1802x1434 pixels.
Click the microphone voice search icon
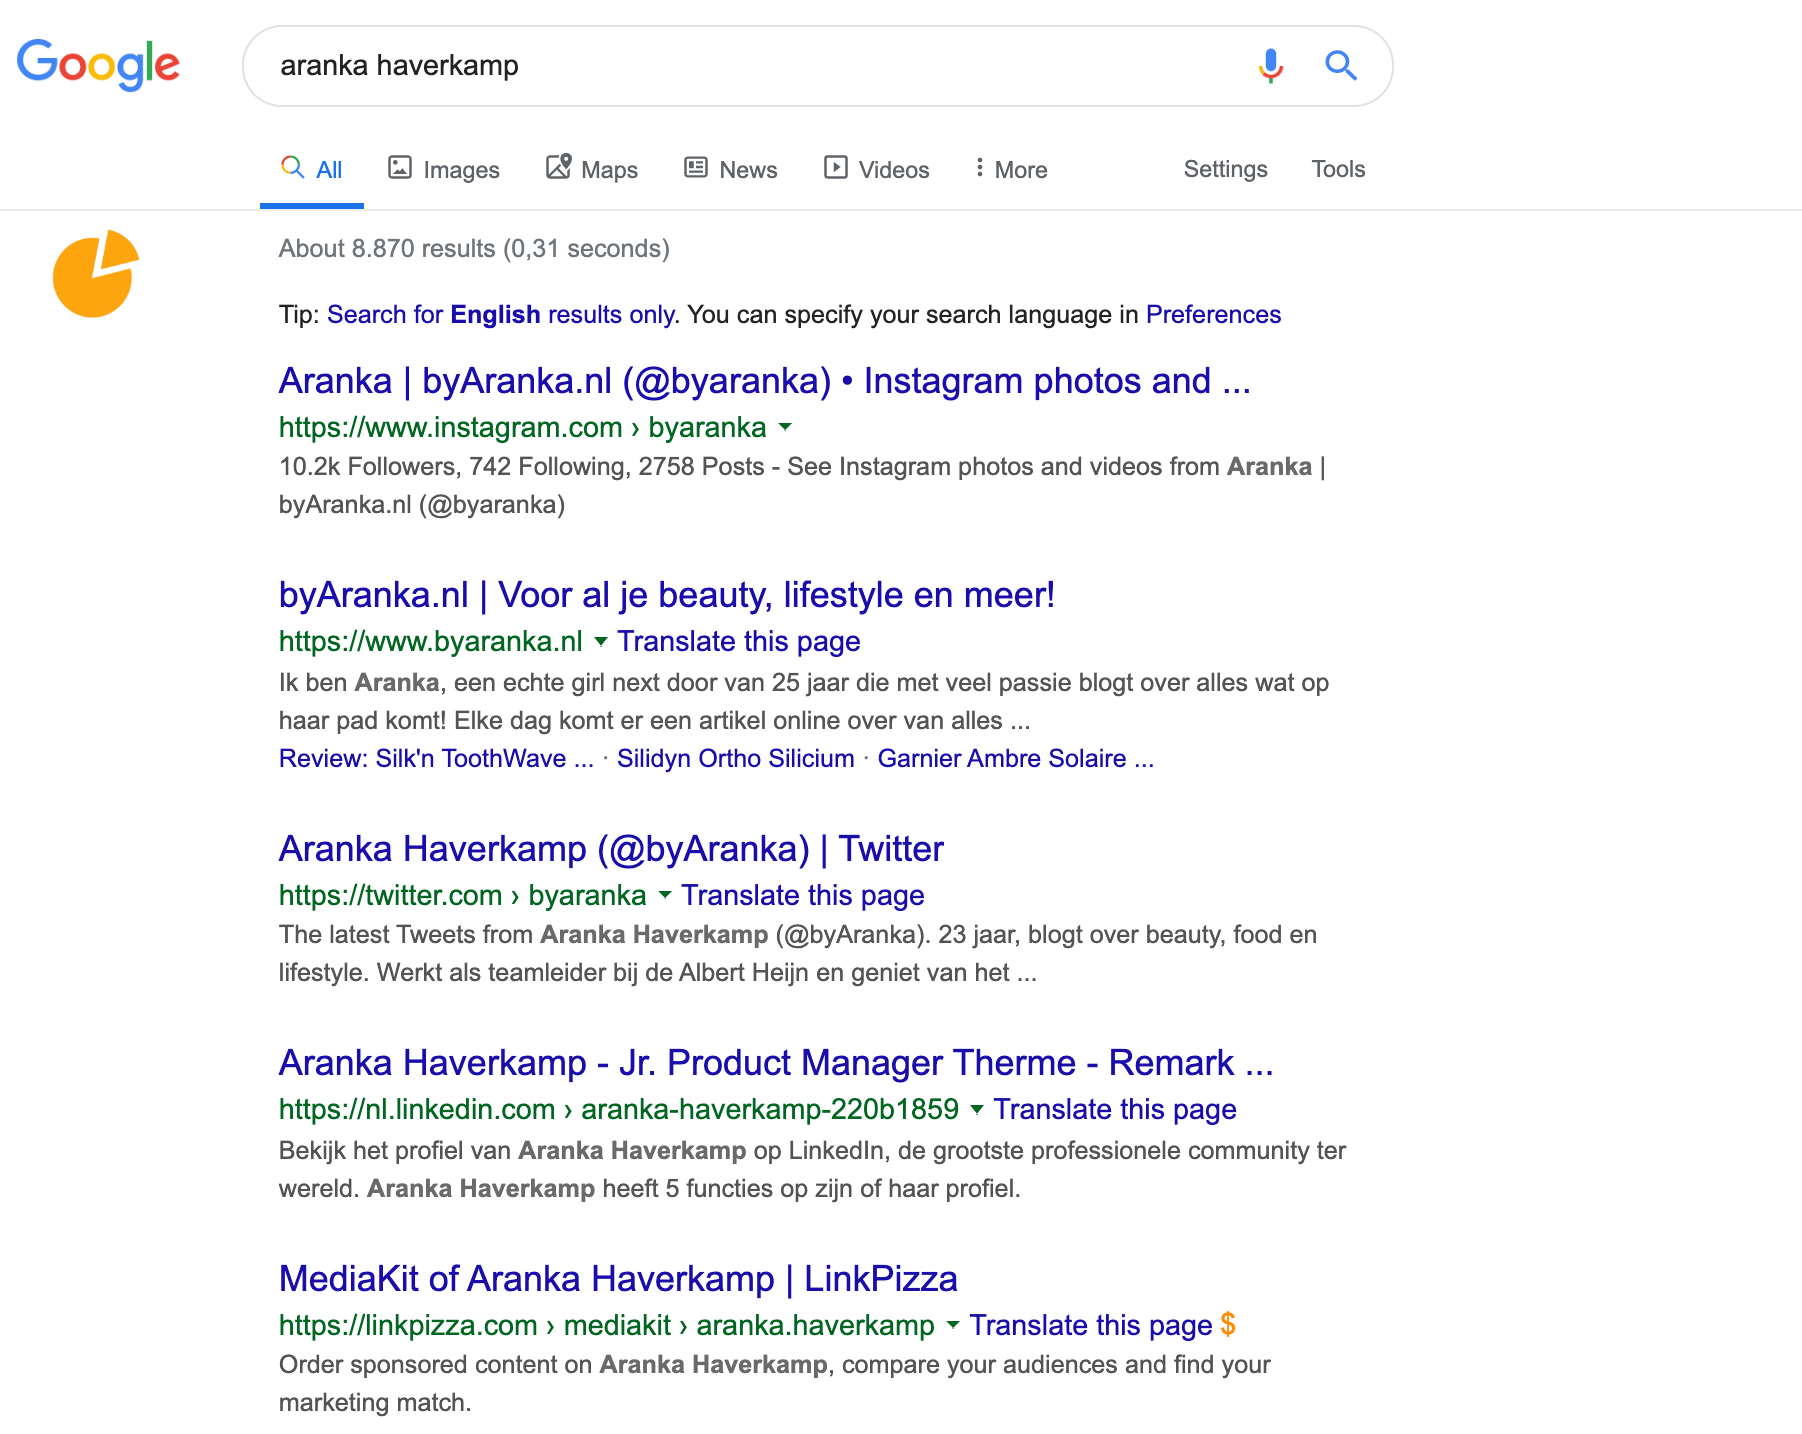1270,66
